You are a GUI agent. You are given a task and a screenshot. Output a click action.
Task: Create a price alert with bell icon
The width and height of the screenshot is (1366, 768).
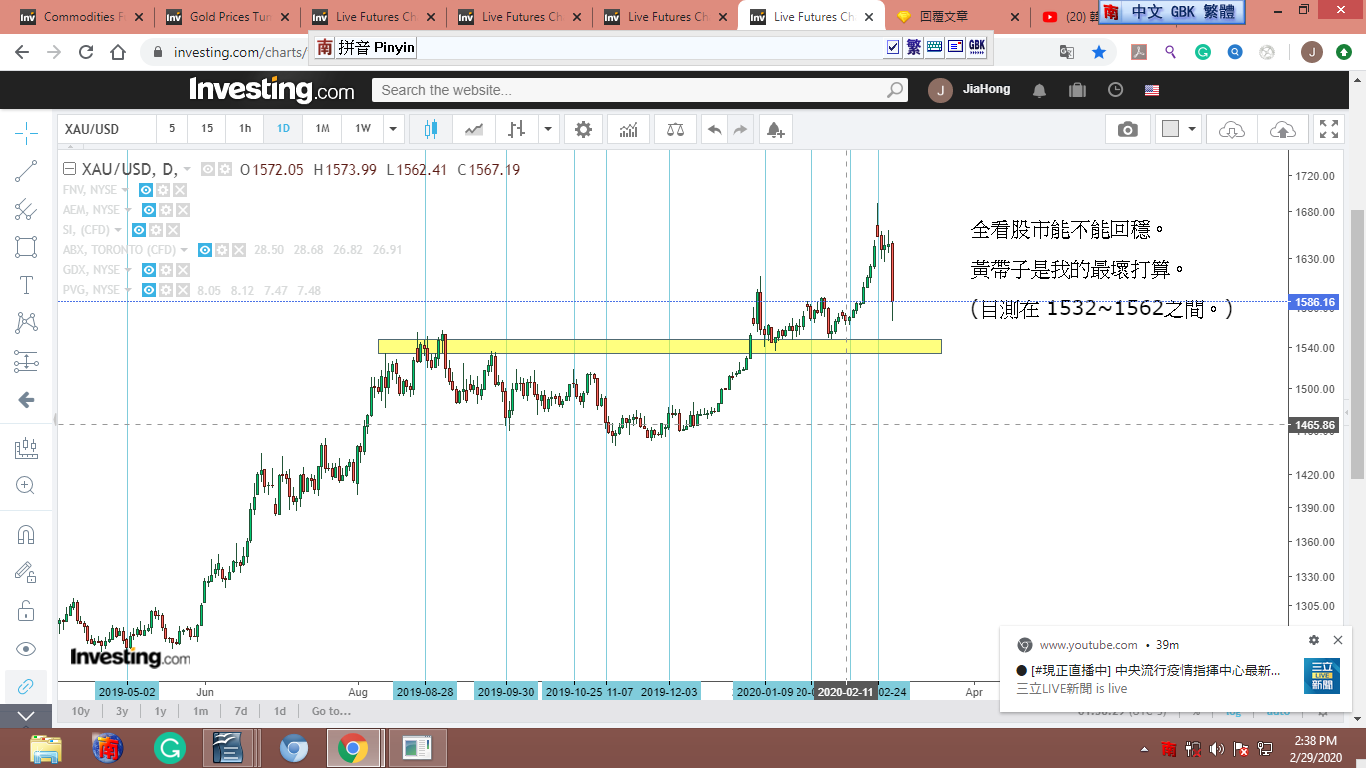[x=774, y=129]
